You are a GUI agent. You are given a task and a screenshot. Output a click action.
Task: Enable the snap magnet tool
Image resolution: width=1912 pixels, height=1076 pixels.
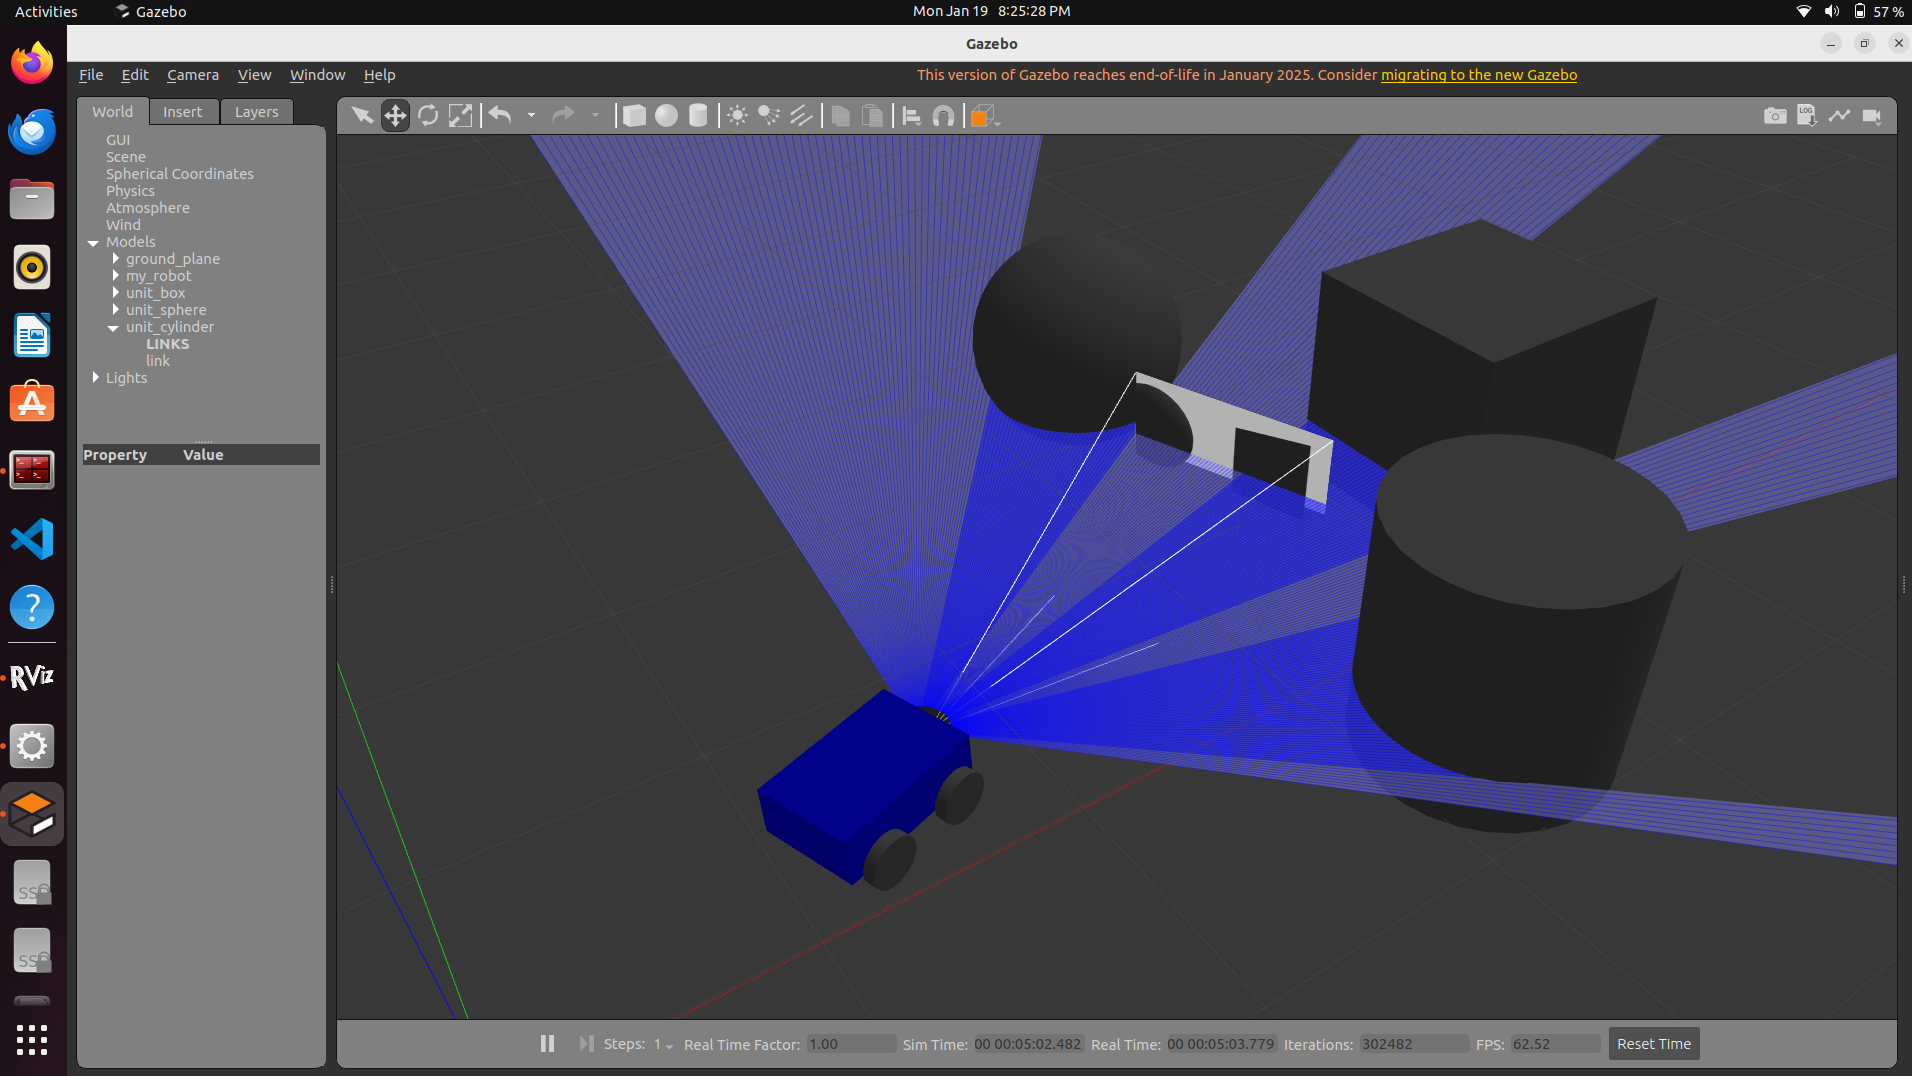(943, 116)
